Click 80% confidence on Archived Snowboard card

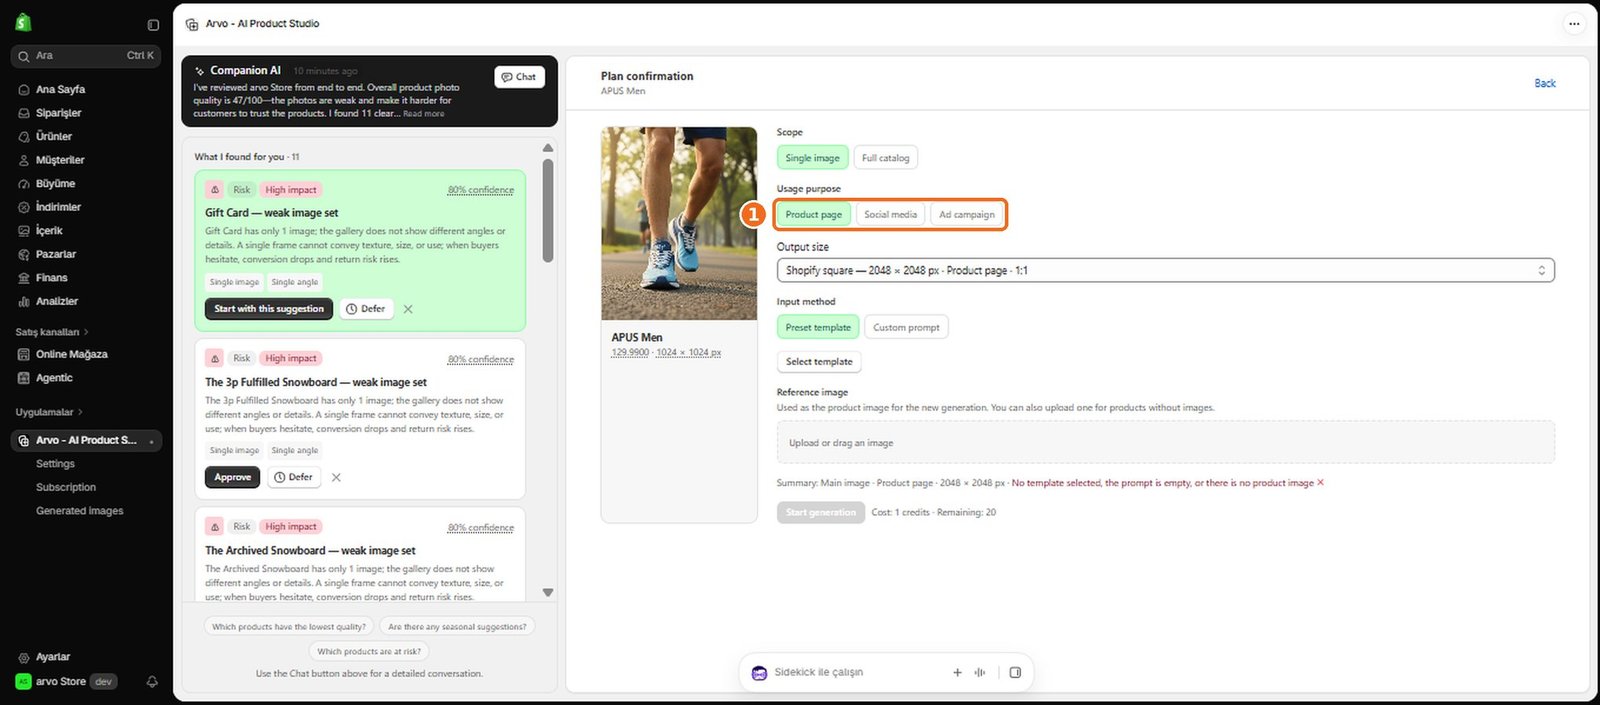pyautogui.click(x=481, y=528)
